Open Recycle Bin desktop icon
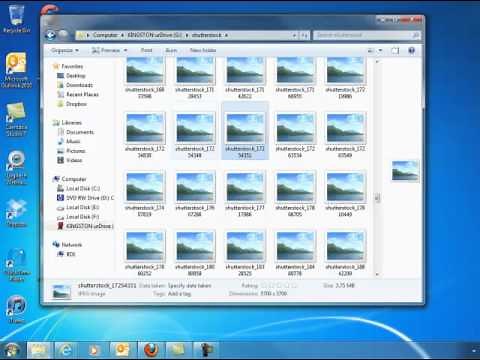The height and width of the screenshot is (360, 480). (x=16, y=19)
